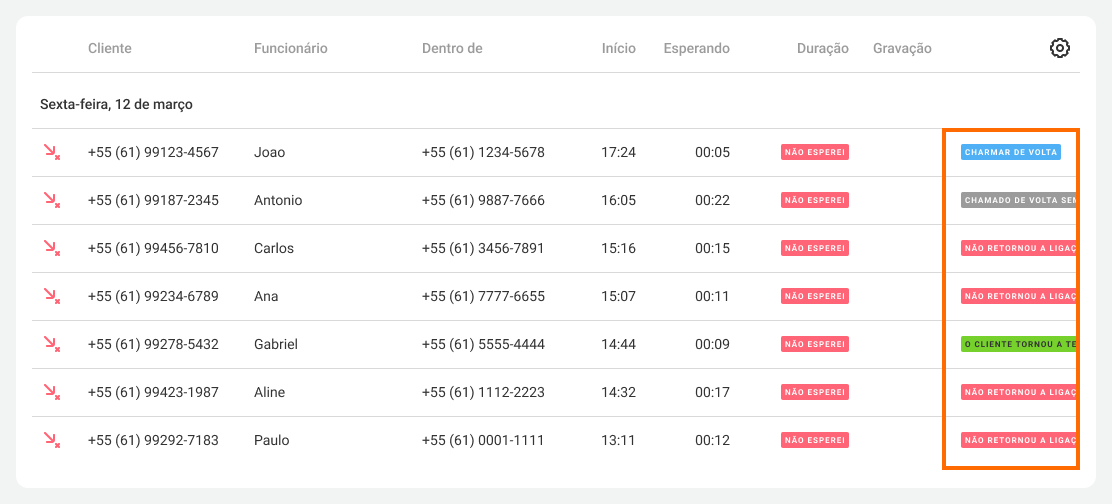Image resolution: width=1112 pixels, height=504 pixels.
Task: Sort by the Cliente column header
Action: [110, 48]
